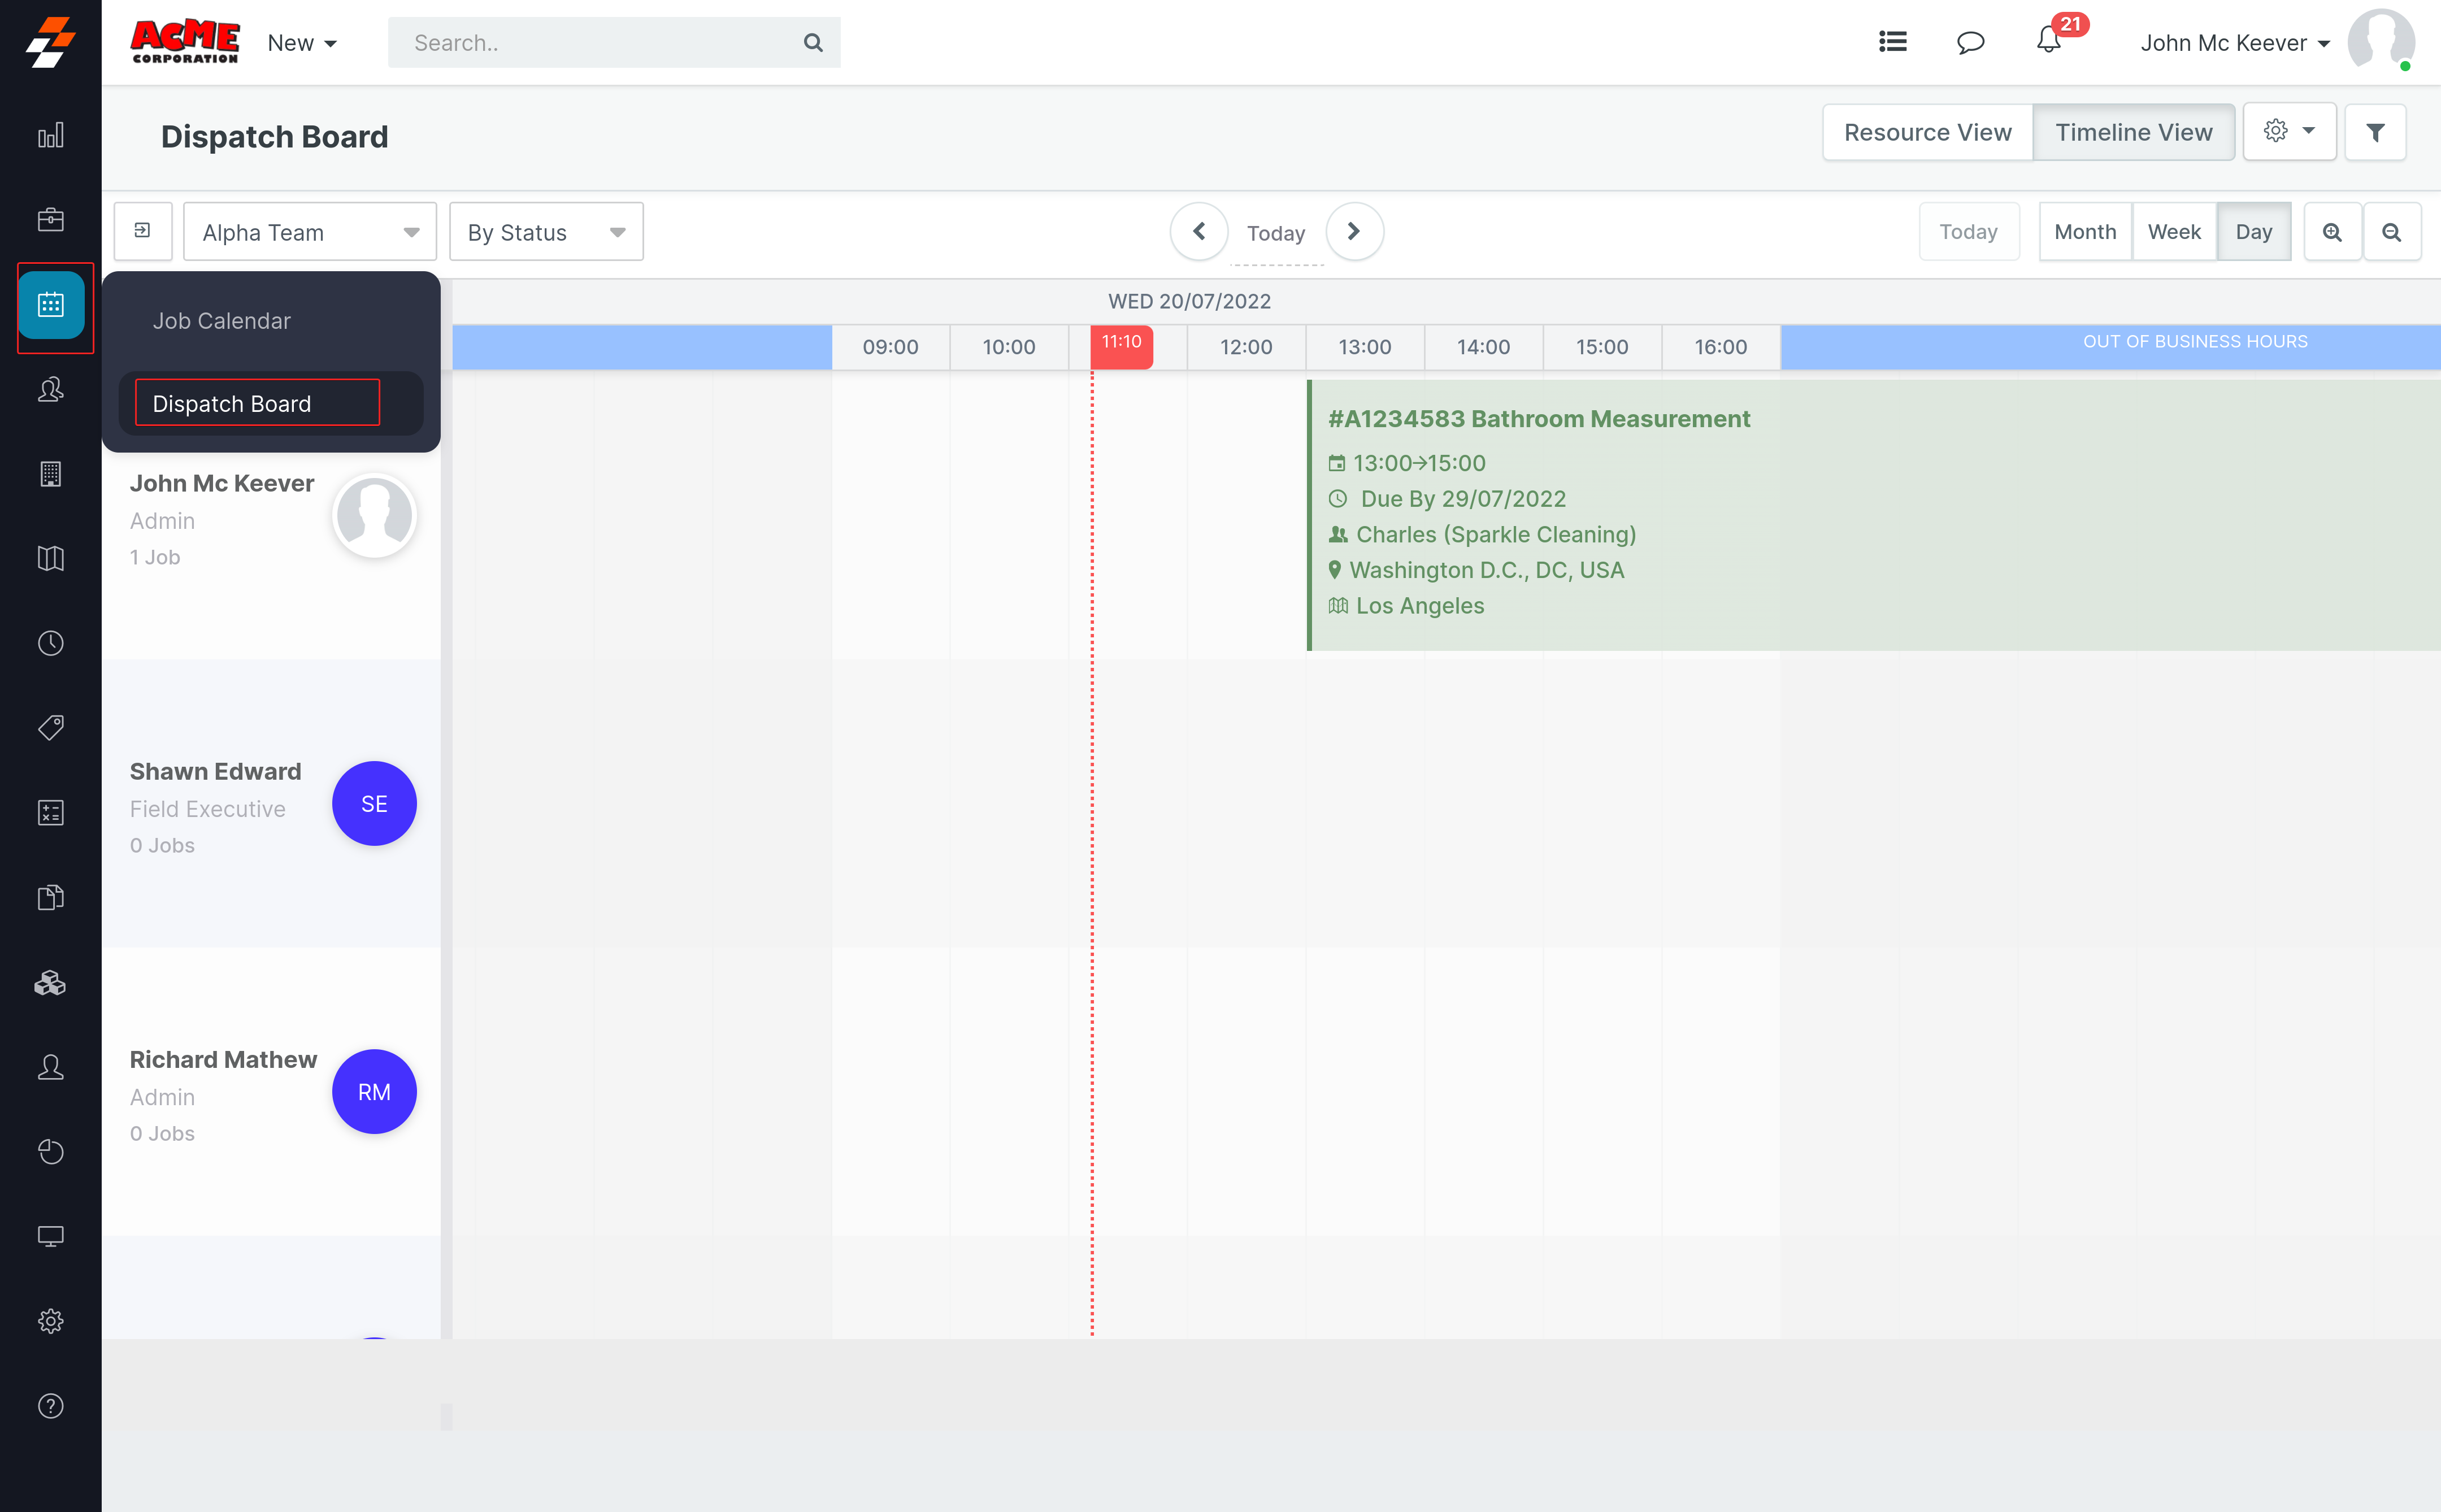
Task: Click the price tag sidebar icon
Action: (50, 727)
